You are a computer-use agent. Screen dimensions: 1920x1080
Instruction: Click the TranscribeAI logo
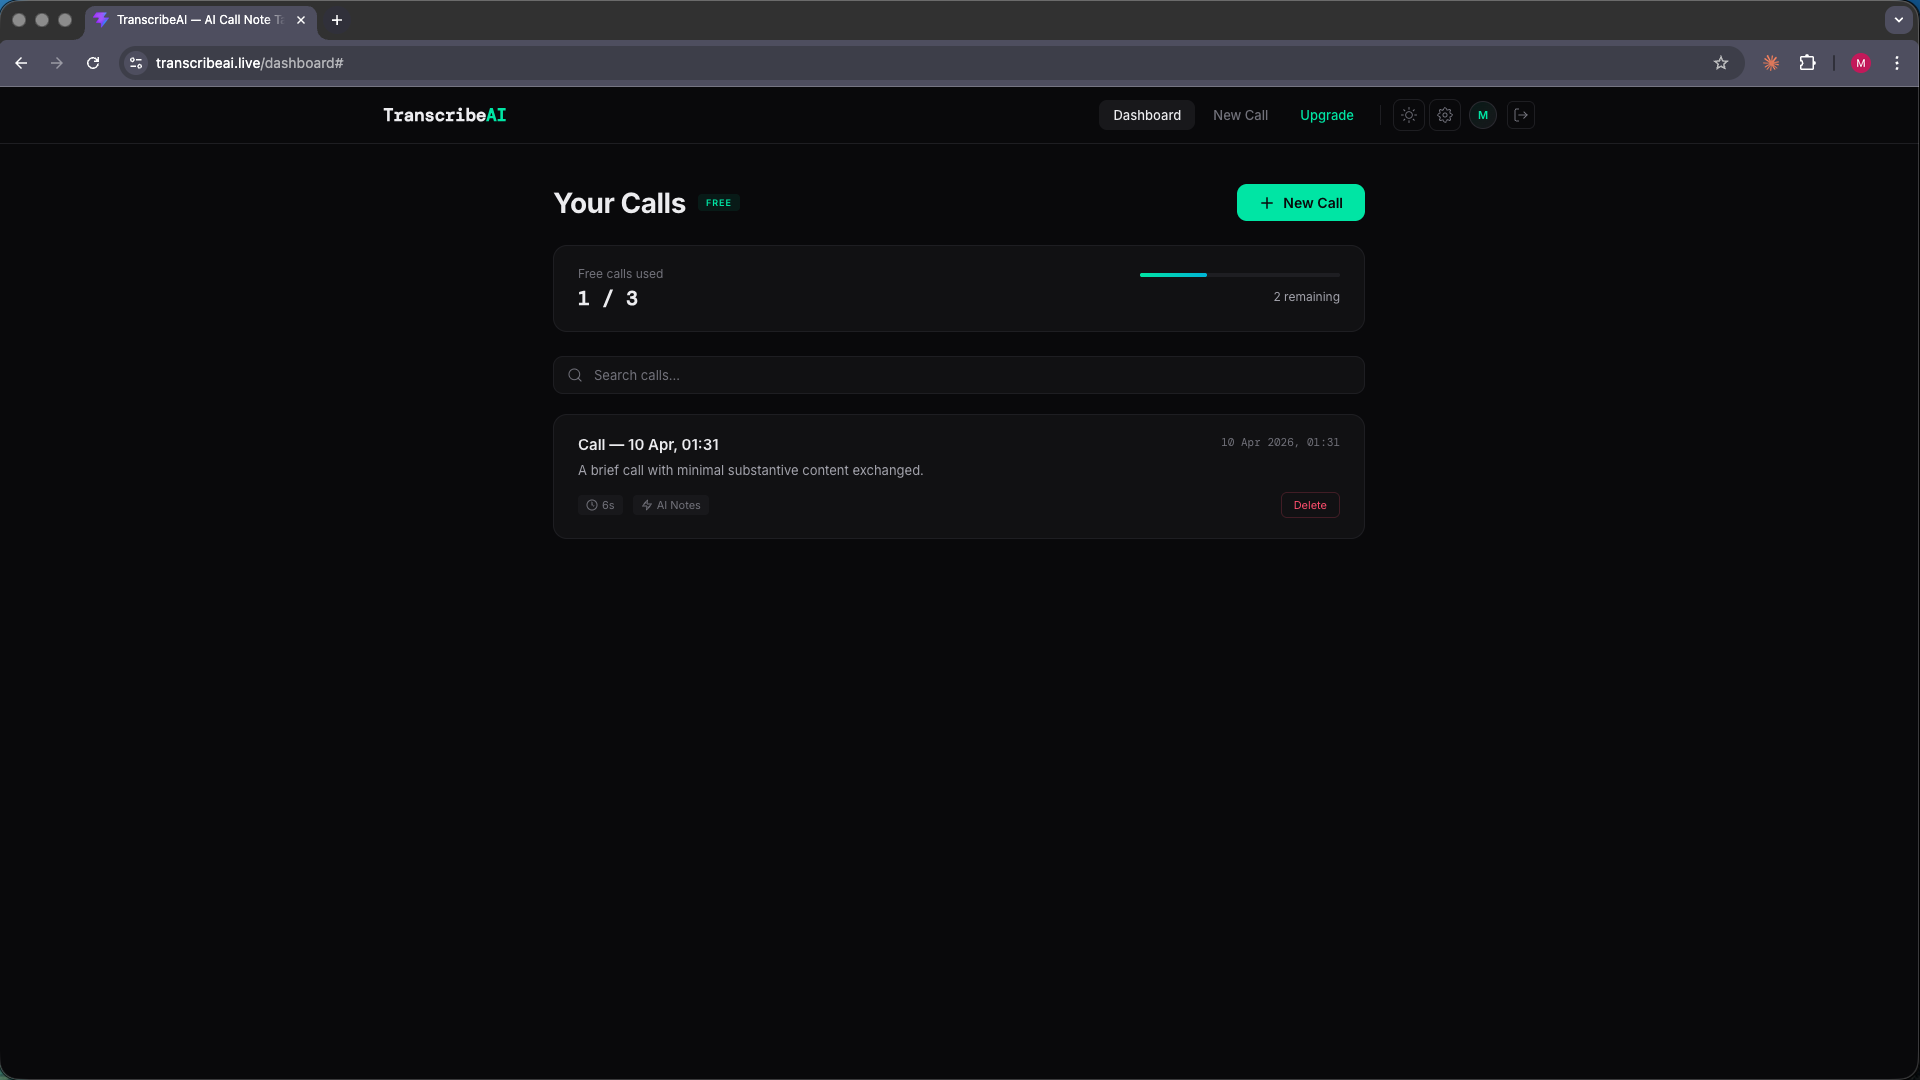(x=444, y=115)
